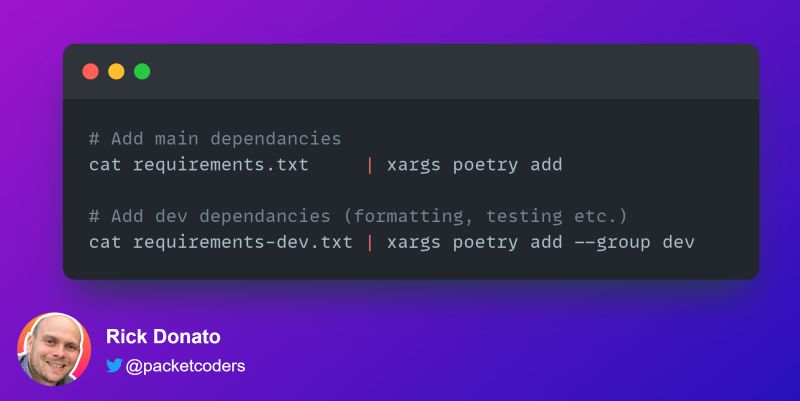Open the @packetcoders handle

click(x=185, y=366)
